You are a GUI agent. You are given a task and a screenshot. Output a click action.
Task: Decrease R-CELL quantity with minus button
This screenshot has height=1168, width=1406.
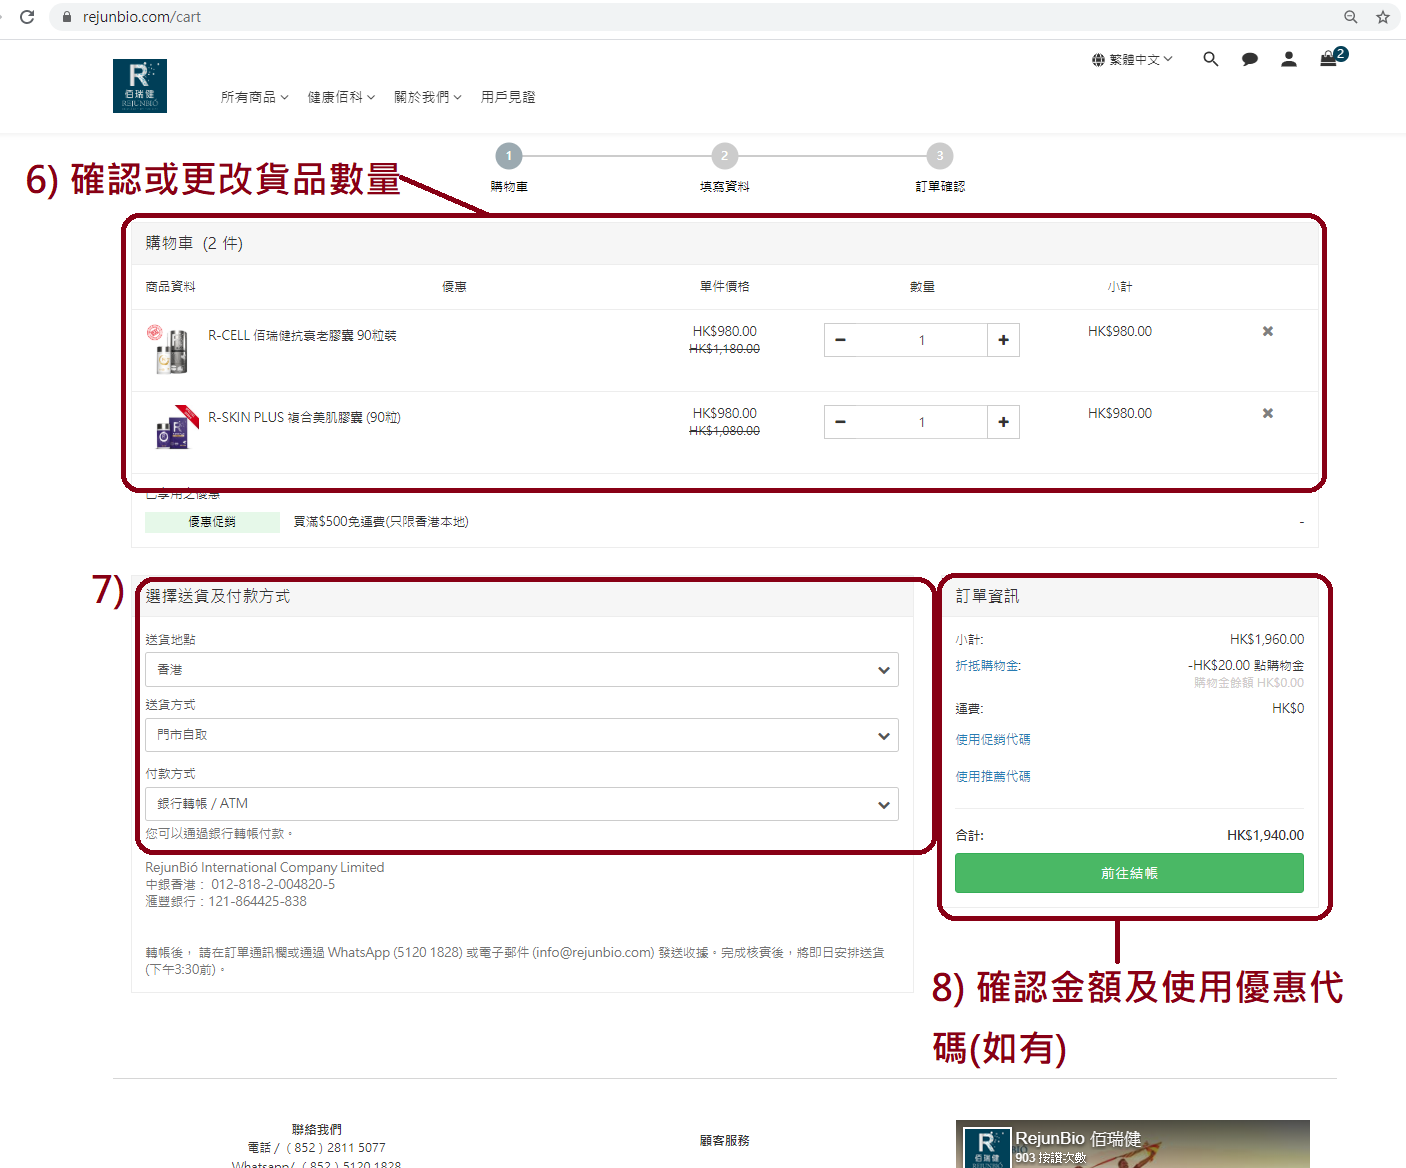coord(841,340)
